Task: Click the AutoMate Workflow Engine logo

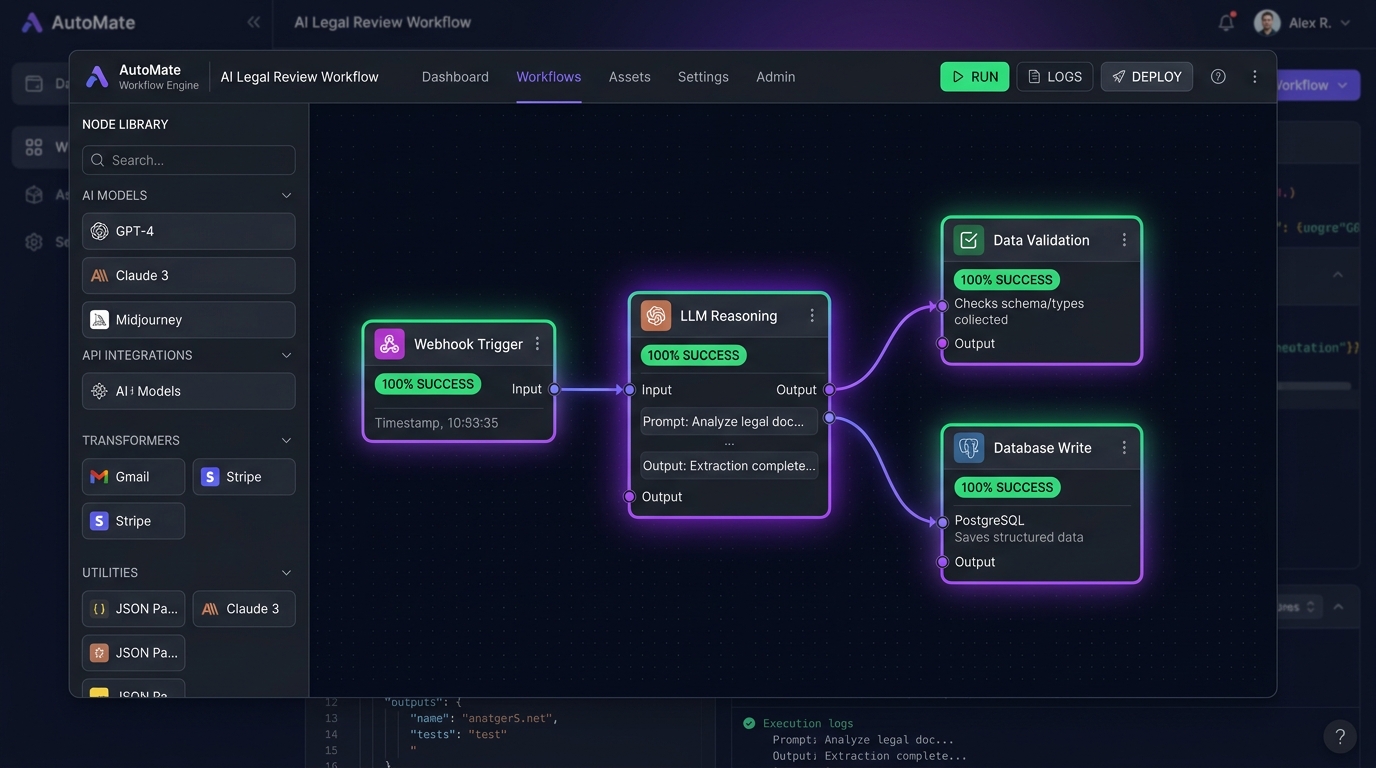Action: (x=97, y=77)
